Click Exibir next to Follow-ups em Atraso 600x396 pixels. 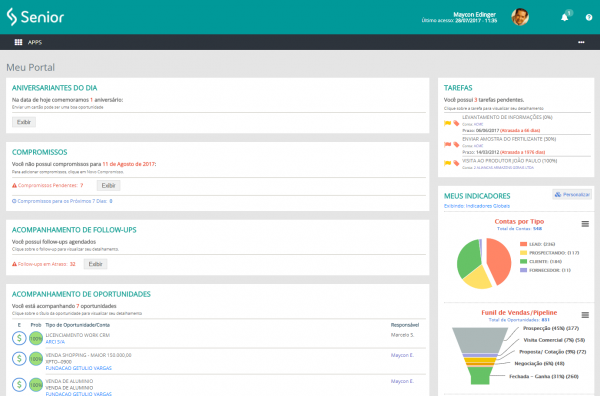tap(95, 264)
